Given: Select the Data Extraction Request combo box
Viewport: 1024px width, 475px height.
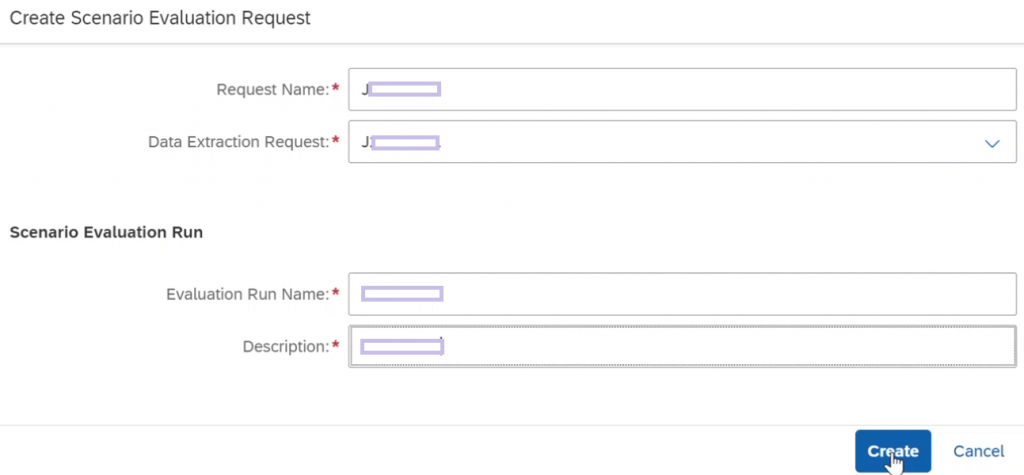Looking at the screenshot, I should point(682,142).
